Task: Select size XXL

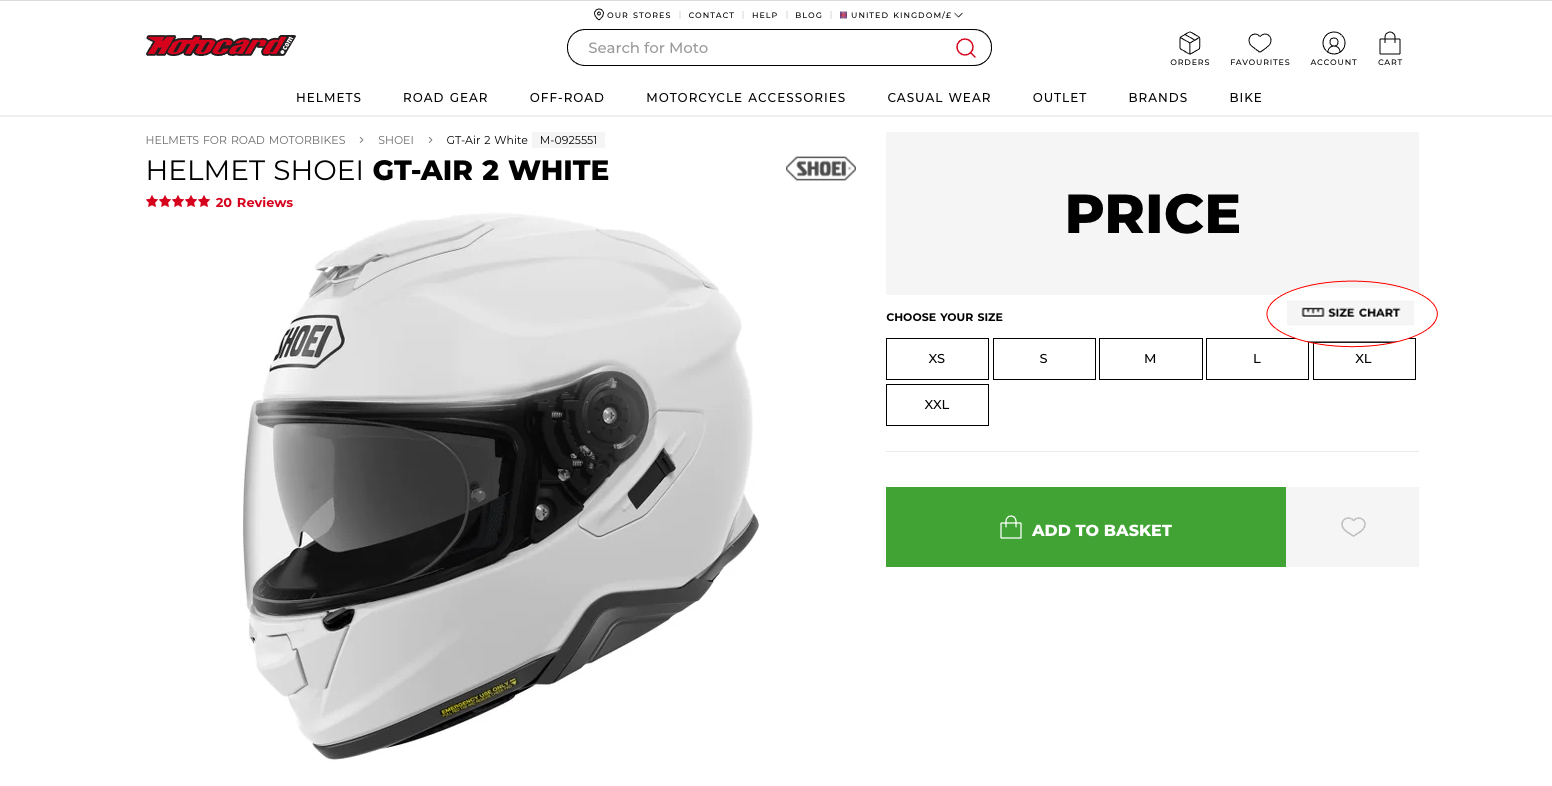Action: click(937, 405)
